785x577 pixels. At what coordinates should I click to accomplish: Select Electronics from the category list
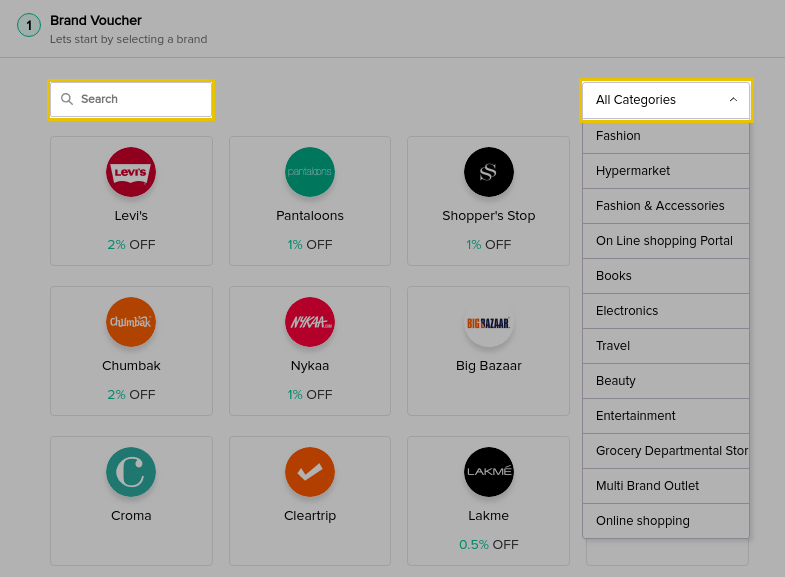click(666, 311)
